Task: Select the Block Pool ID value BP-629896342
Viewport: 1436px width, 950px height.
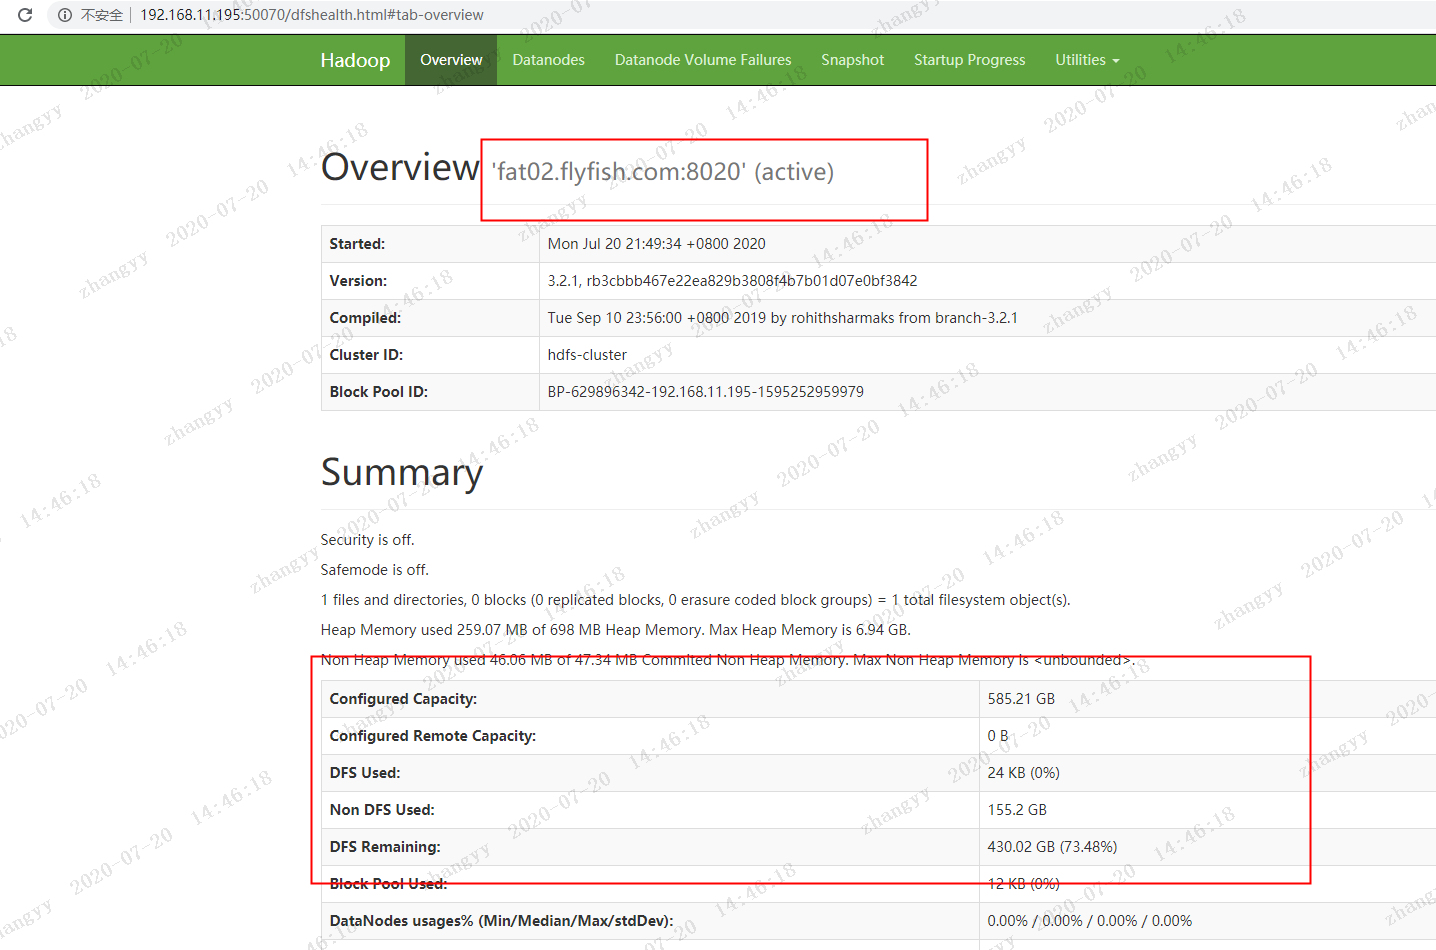Action: pyautogui.click(x=705, y=392)
